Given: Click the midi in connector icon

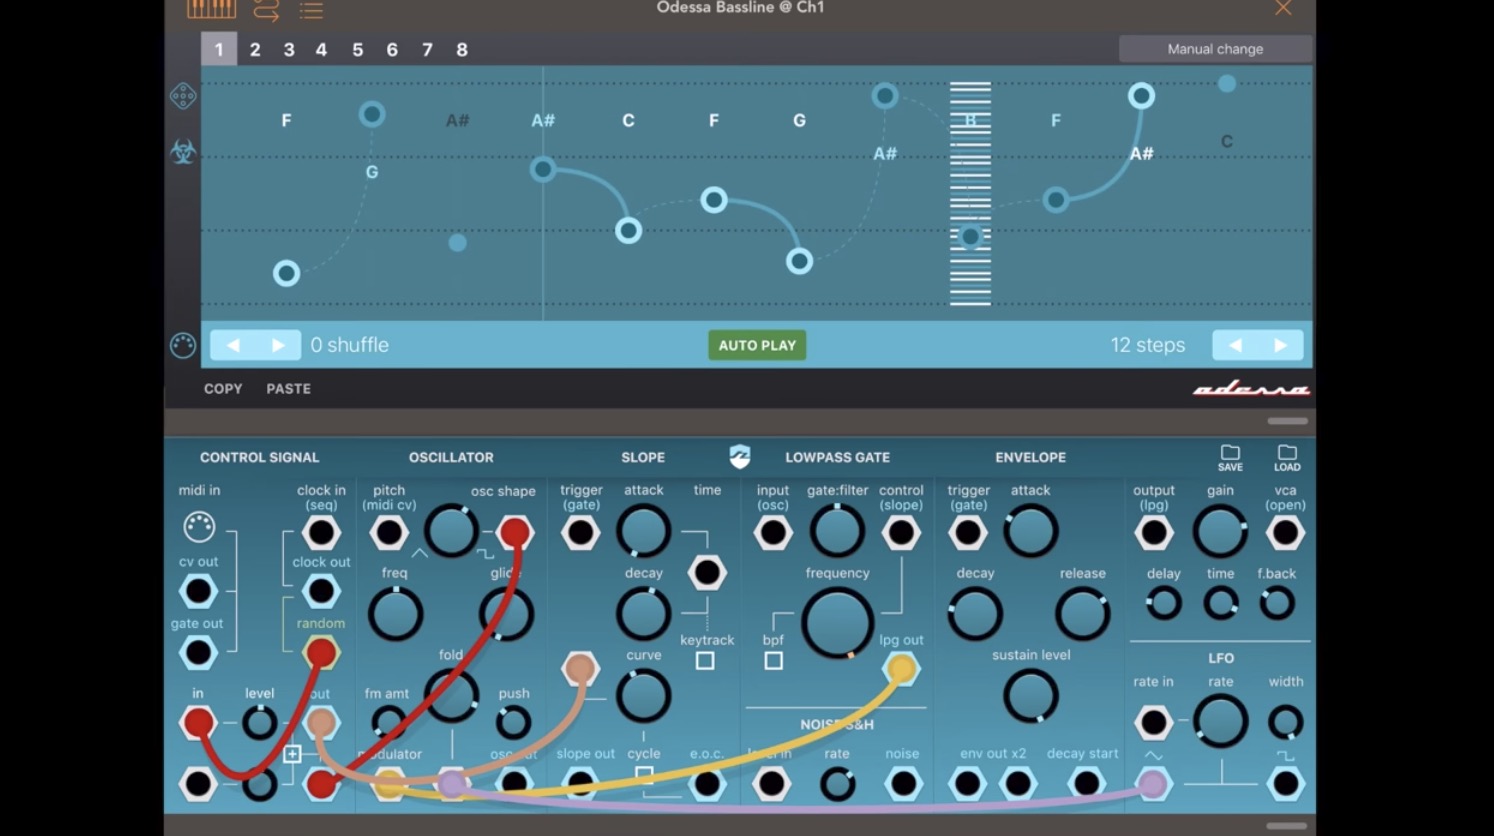Looking at the screenshot, I should (199, 526).
